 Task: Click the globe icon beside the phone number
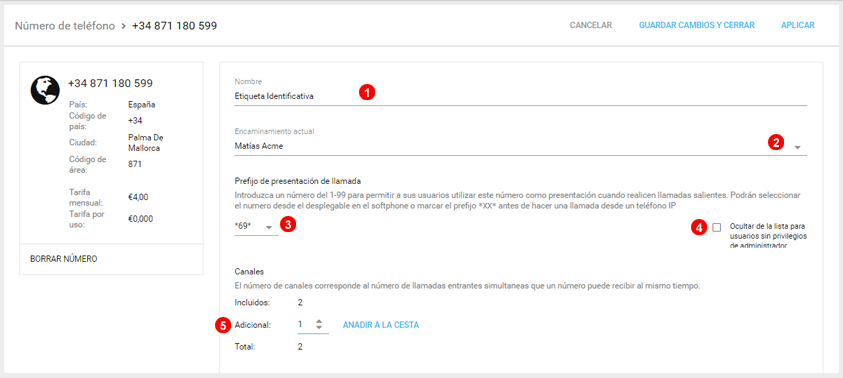(45, 90)
